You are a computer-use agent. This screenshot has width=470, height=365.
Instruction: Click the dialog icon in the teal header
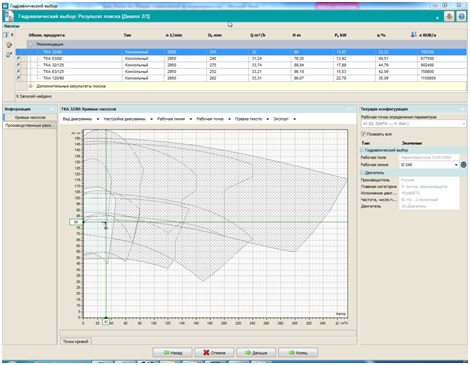pos(9,16)
